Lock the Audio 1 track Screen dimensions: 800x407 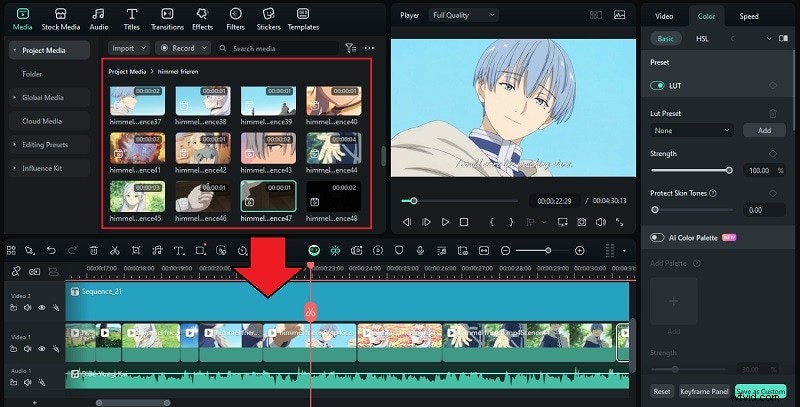pyautogui.click(x=14, y=382)
